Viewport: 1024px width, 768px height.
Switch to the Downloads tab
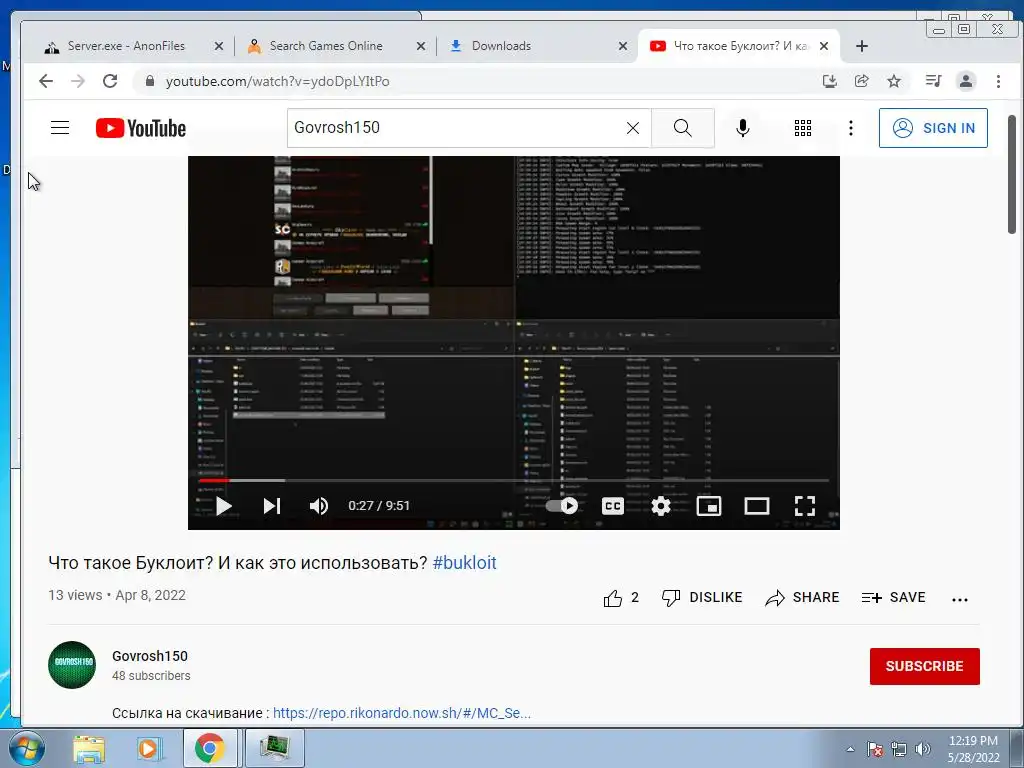pos(501,46)
